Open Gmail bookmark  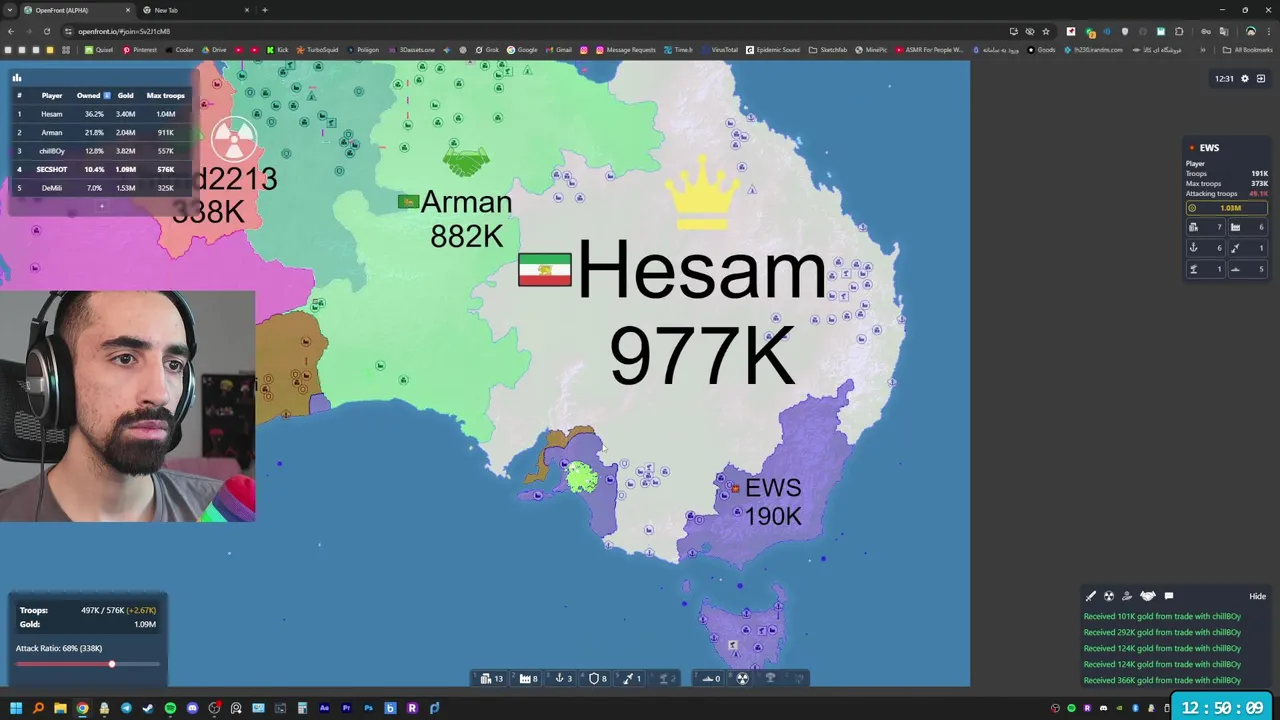(559, 50)
